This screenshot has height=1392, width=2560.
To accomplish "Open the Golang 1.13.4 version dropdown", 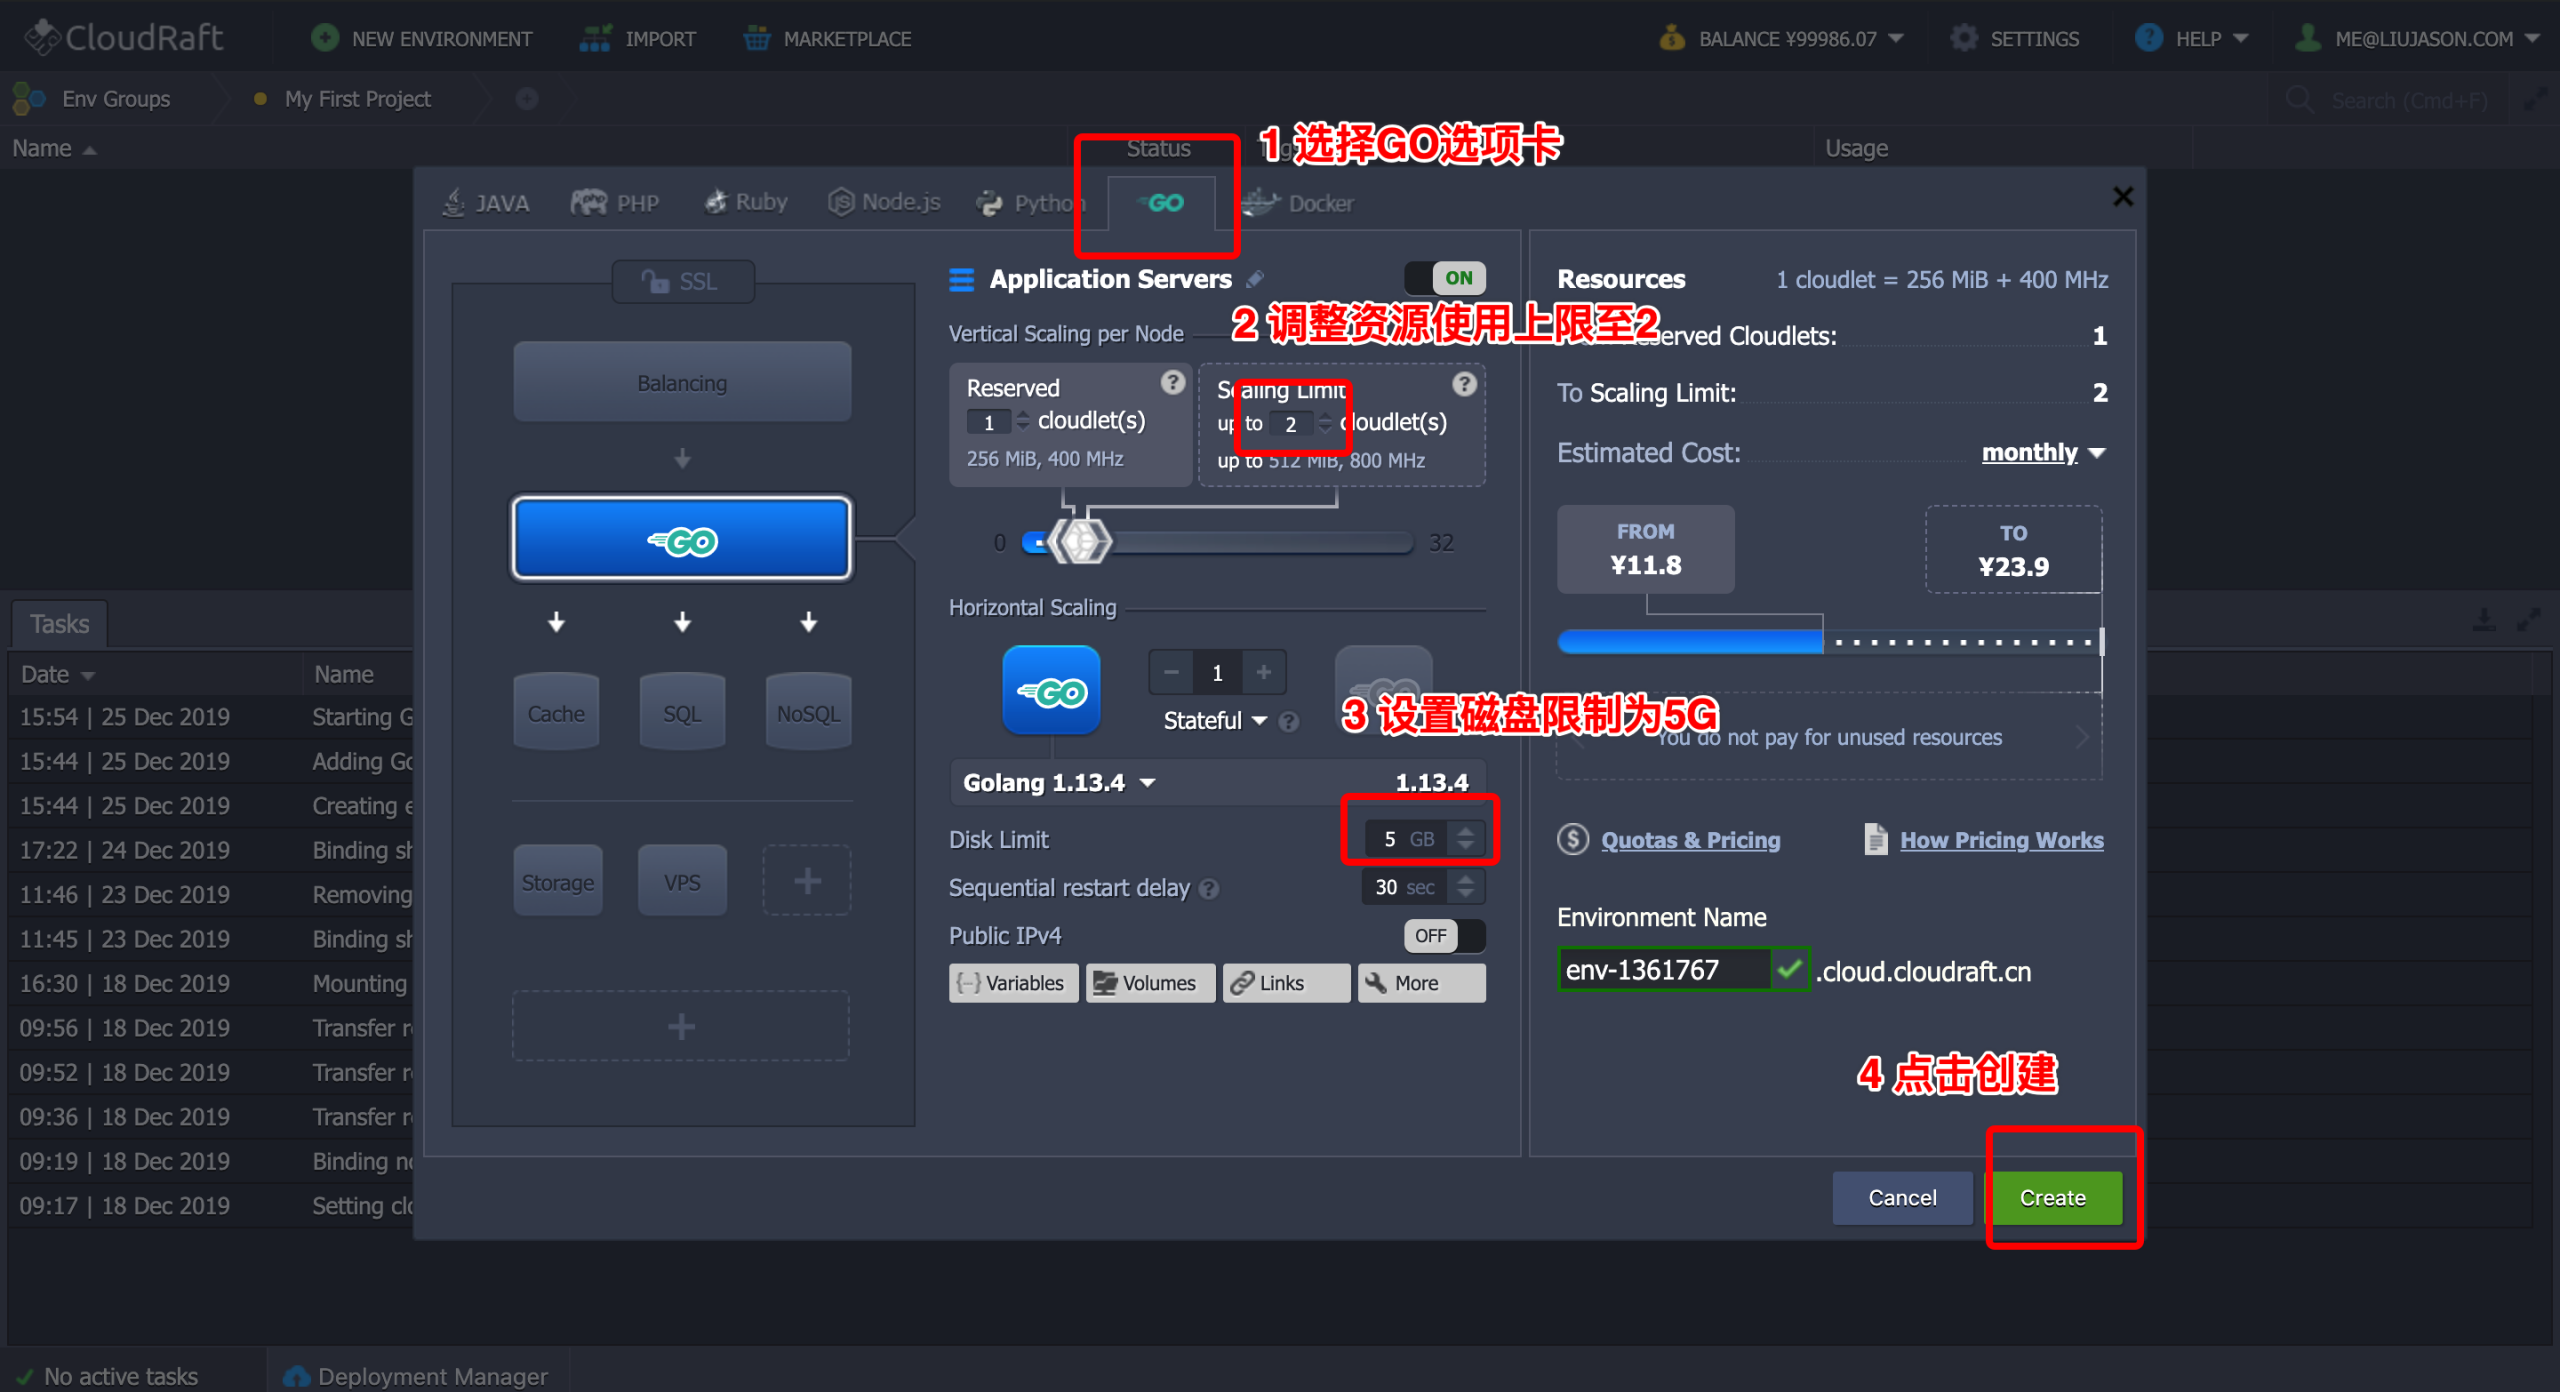I will [1060, 782].
